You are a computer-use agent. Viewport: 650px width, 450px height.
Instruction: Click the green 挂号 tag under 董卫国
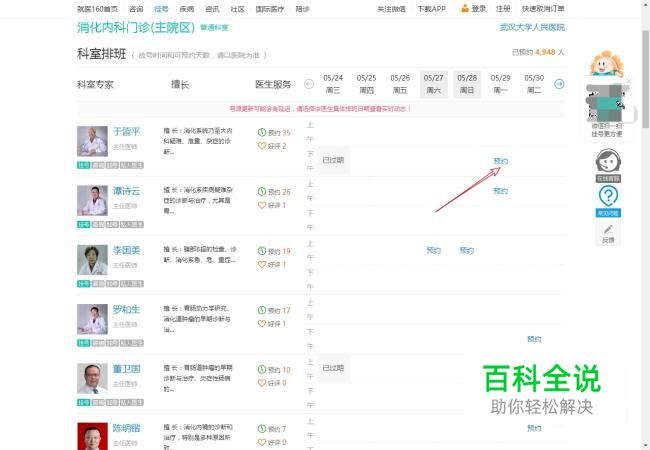83,402
